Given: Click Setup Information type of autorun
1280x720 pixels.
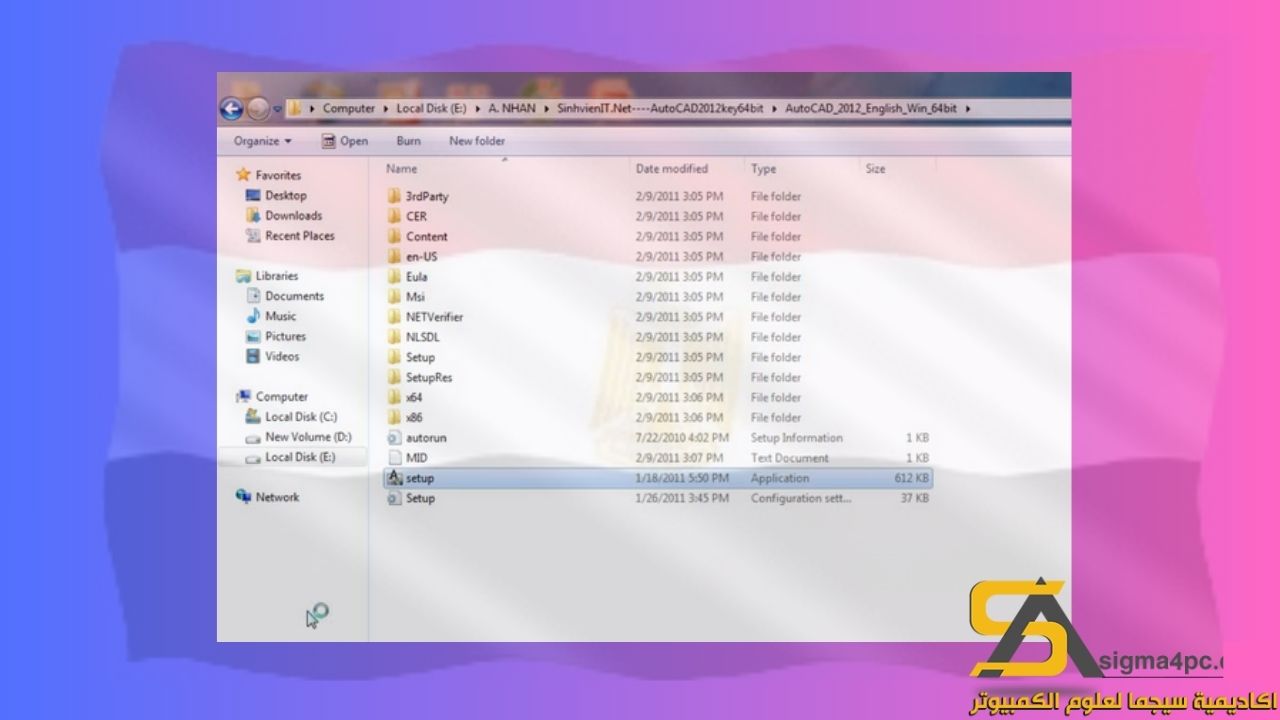Looking at the screenshot, I should tap(797, 438).
